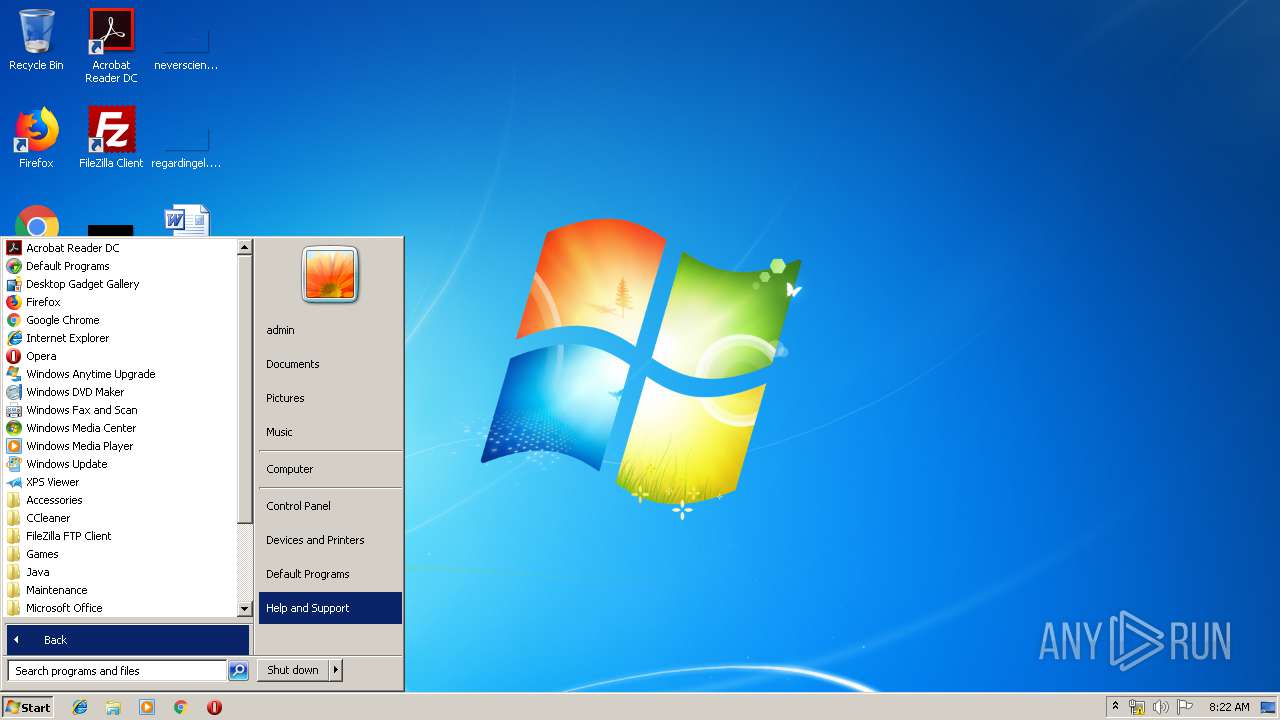Screen dimensions: 1280x720
Task: Click the search magnifier button
Action: pyautogui.click(x=238, y=671)
